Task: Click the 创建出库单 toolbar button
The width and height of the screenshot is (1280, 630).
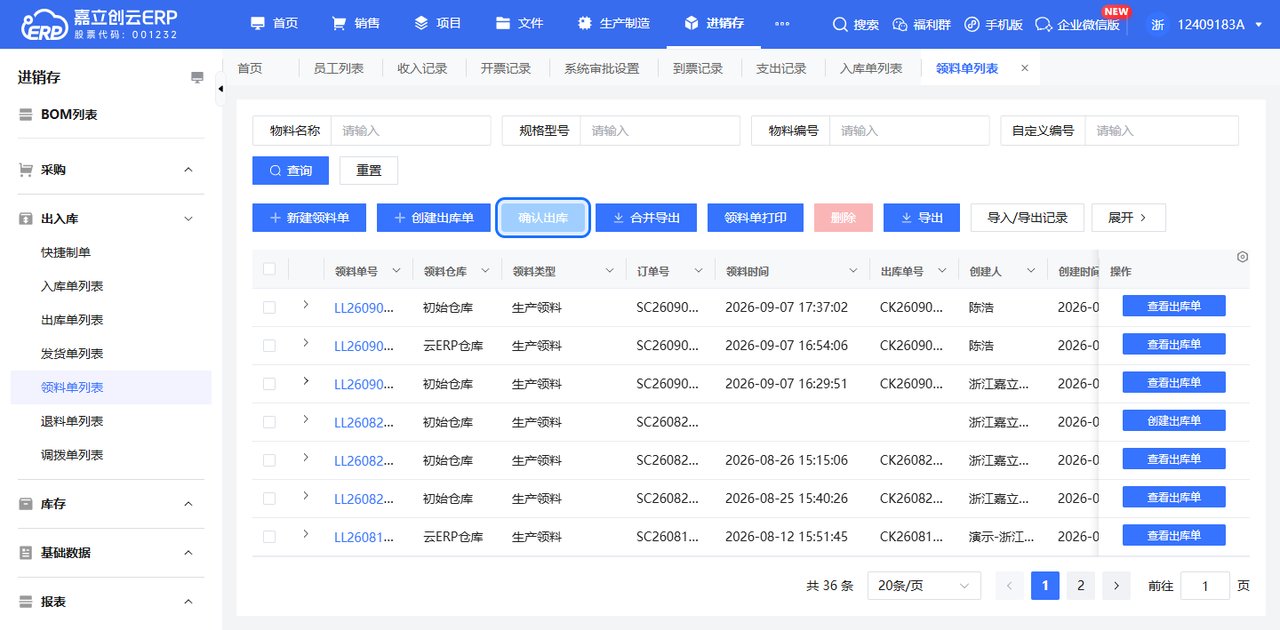Action: click(x=433, y=218)
